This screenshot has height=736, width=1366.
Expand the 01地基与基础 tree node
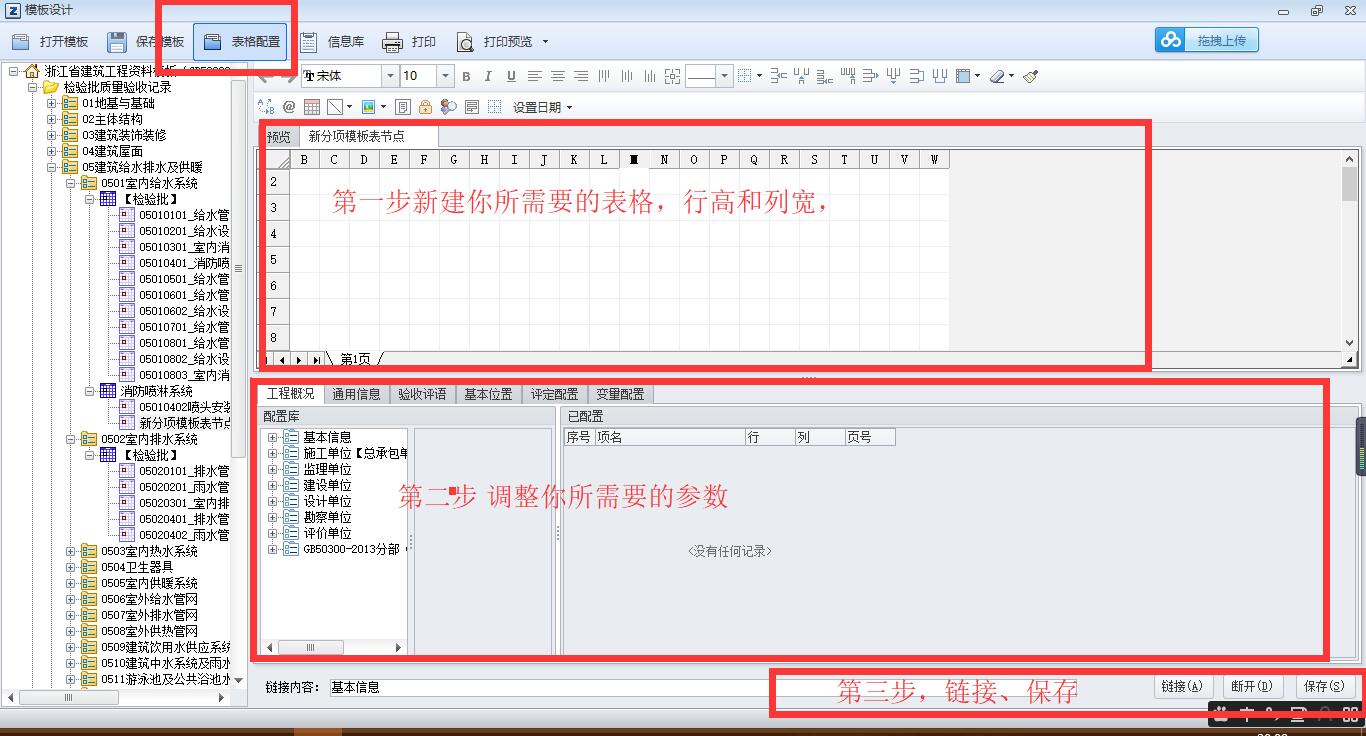(x=52, y=103)
